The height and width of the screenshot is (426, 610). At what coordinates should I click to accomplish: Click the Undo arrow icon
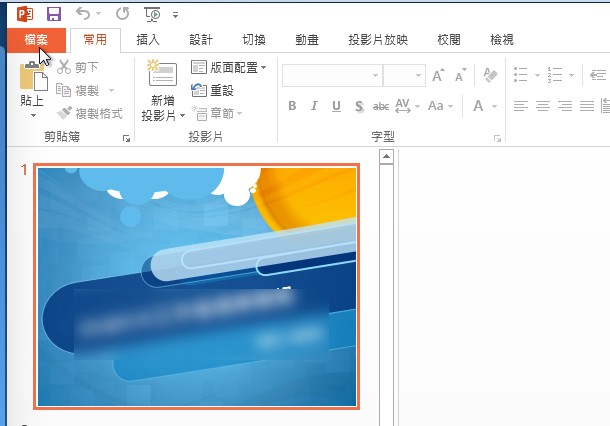pyautogui.click(x=82, y=14)
